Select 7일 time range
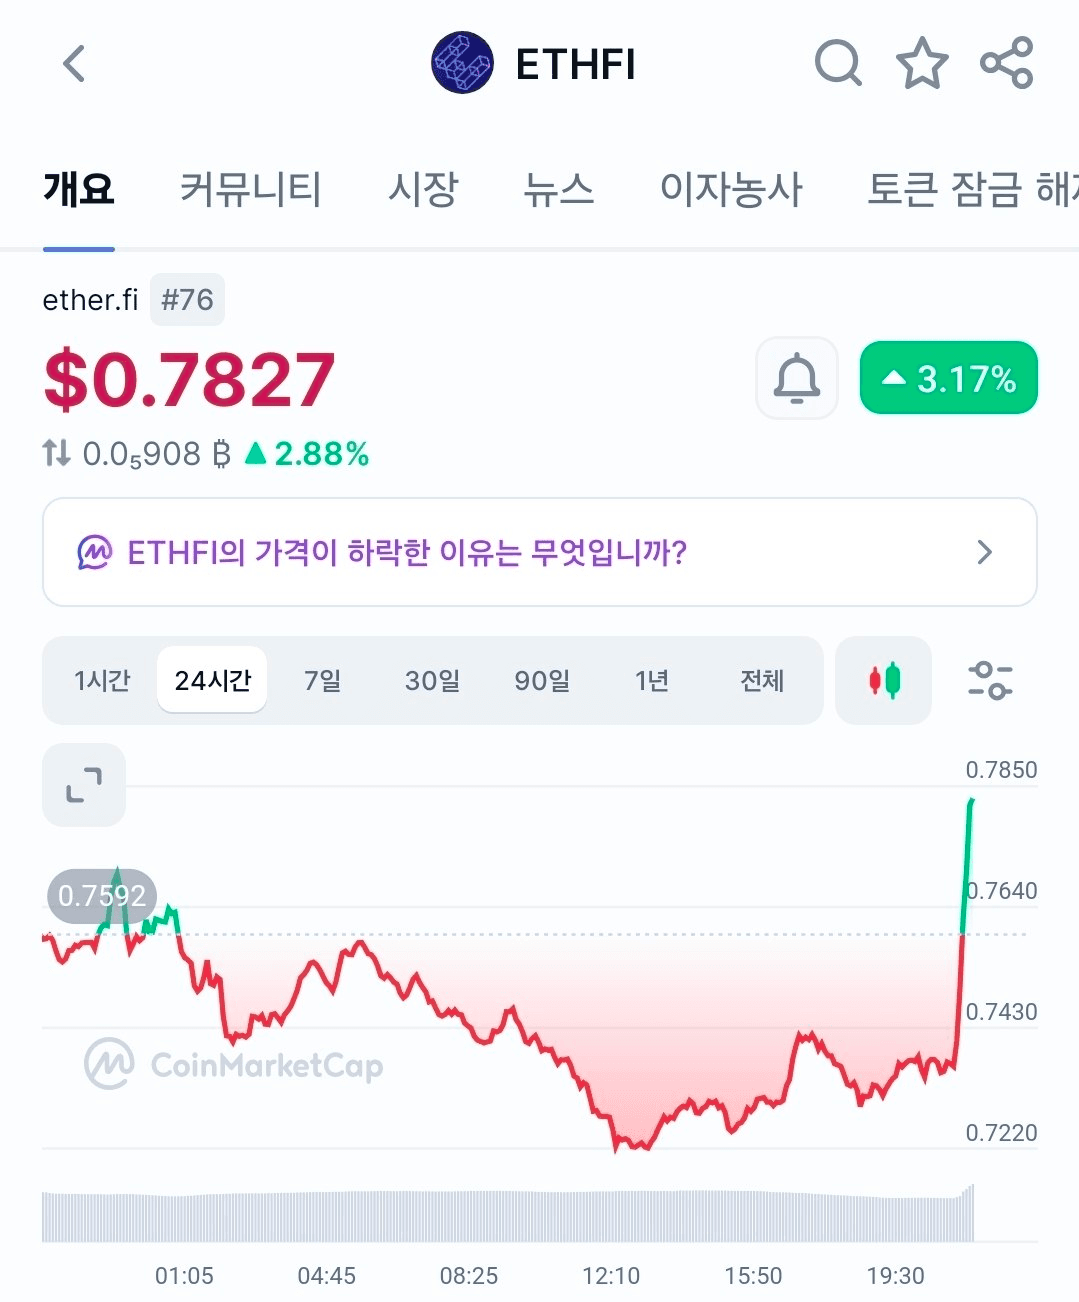 tap(322, 681)
